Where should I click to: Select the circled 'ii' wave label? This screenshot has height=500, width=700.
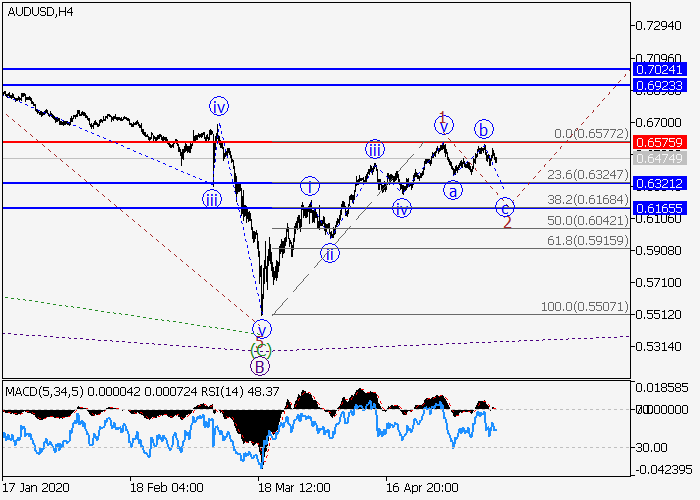[330, 254]
